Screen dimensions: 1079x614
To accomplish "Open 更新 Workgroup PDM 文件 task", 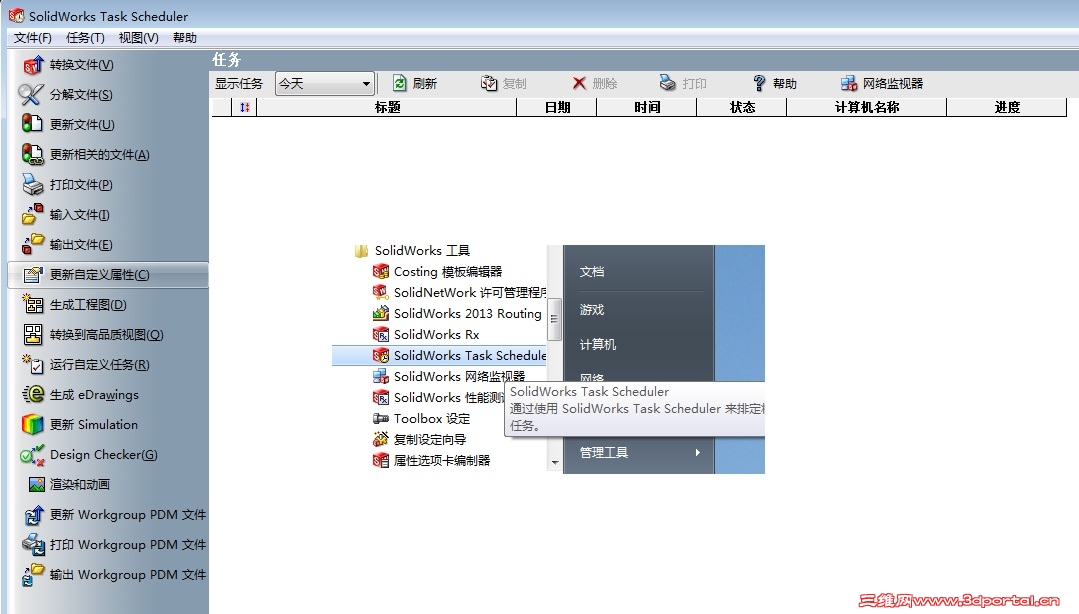I will pyautogui.click(x=114, y=514).
